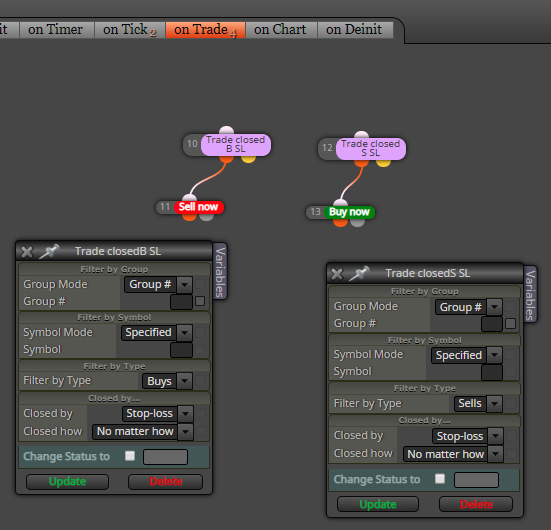This screenshot has height=530, width=551.
Task: Click block number 12 label
Action: click(327, 148)
